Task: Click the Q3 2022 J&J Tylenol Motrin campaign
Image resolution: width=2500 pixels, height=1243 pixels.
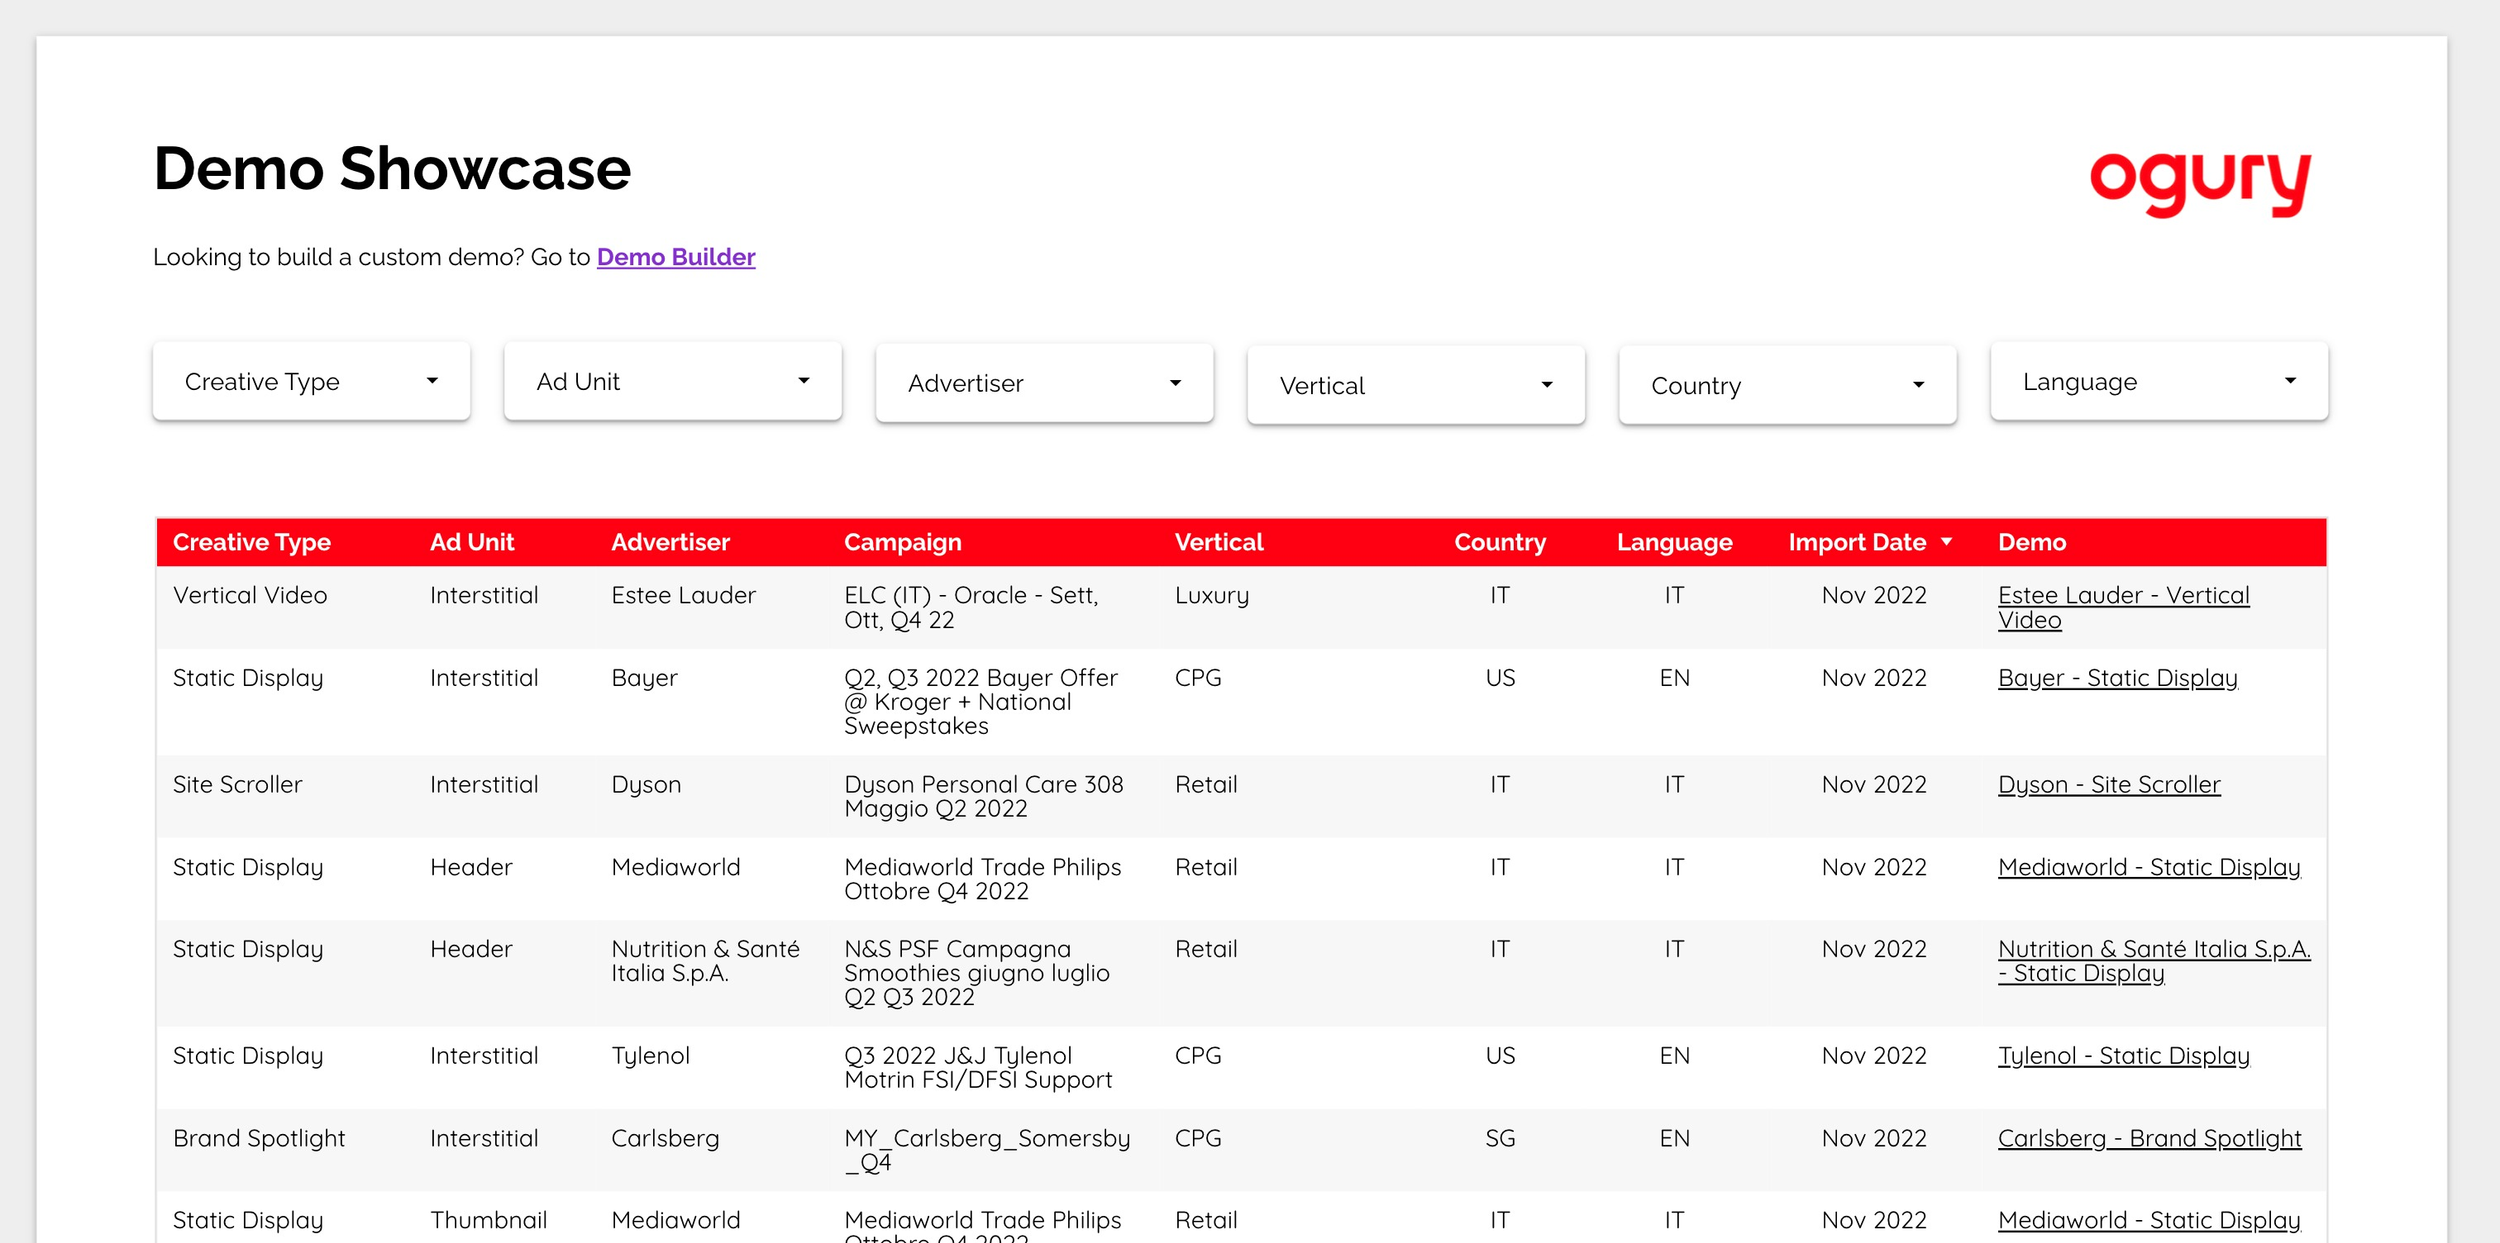Action: pyautogui.click(x=978, y=1068)
